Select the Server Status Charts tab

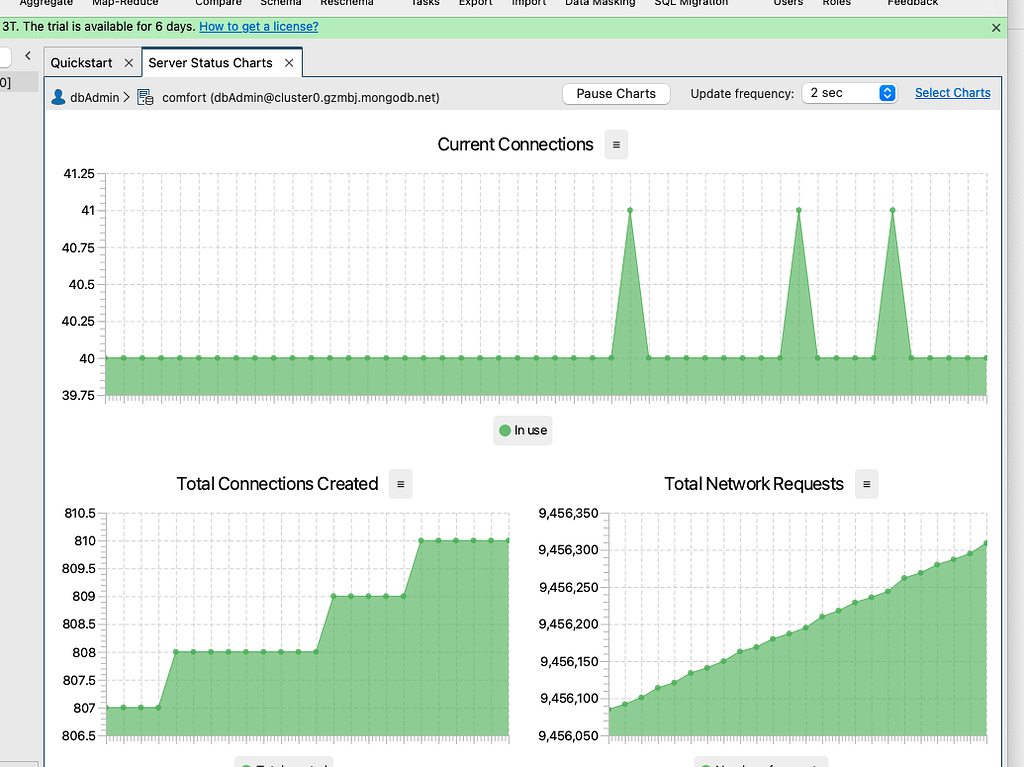[x=212, y=62]
